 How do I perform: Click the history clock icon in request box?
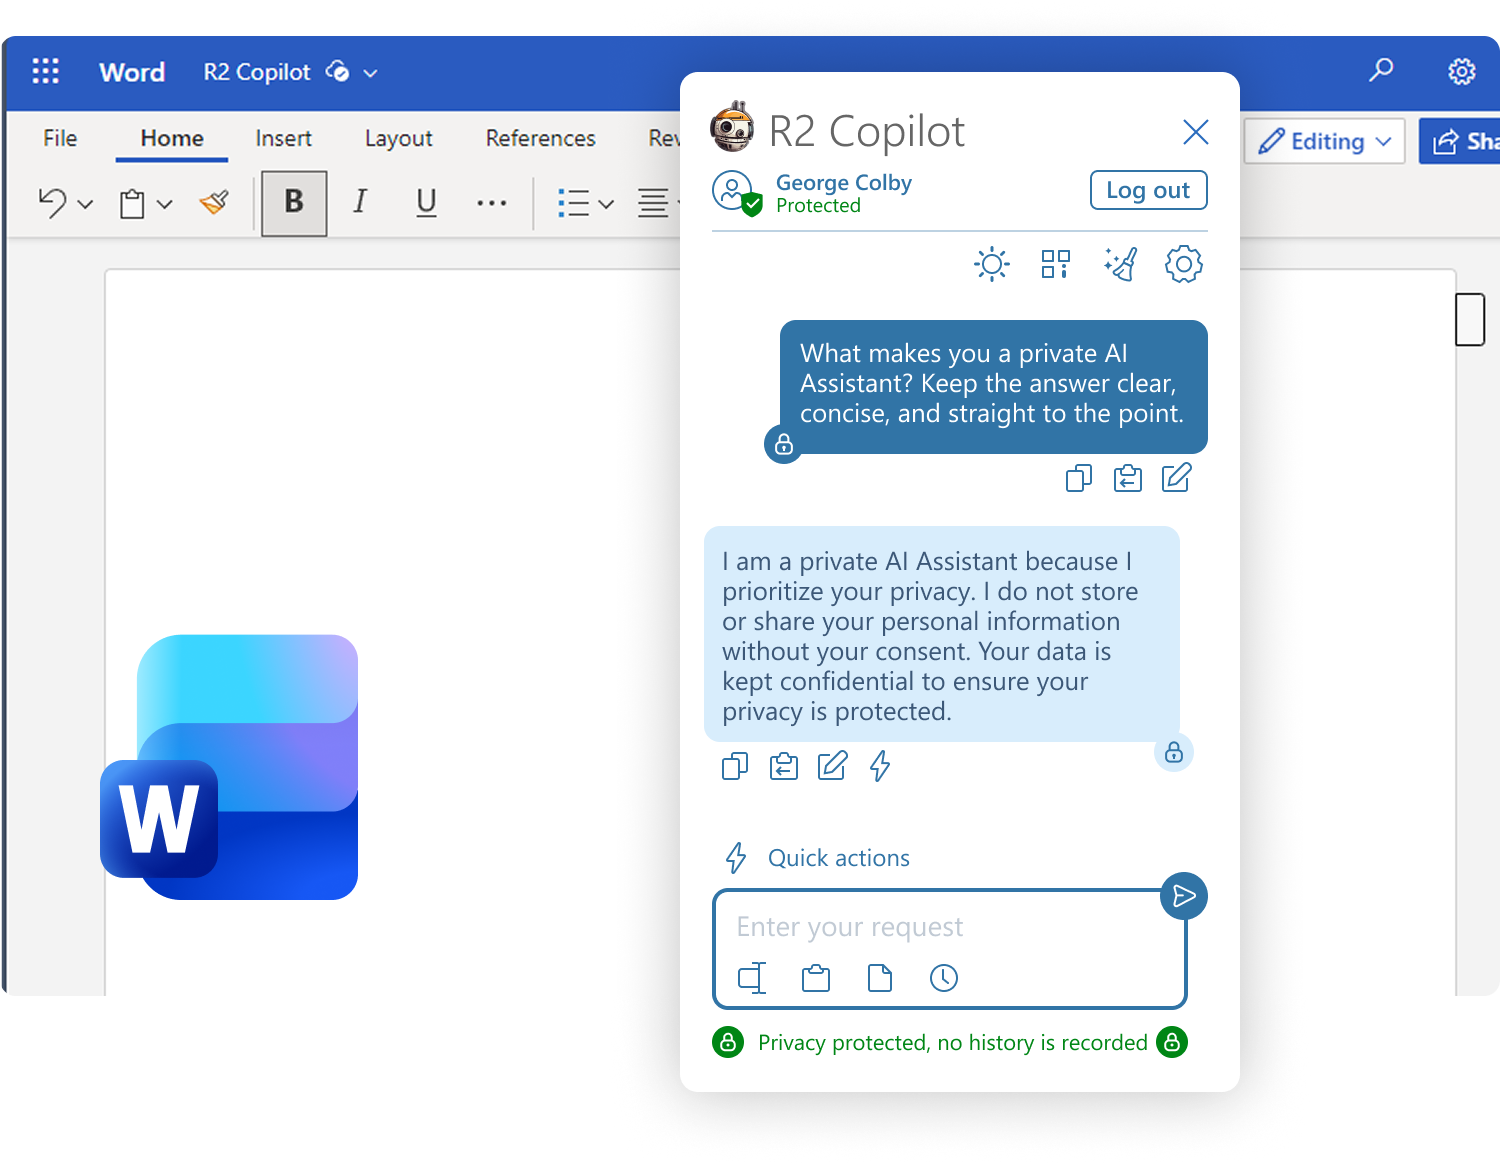[944, 978]
